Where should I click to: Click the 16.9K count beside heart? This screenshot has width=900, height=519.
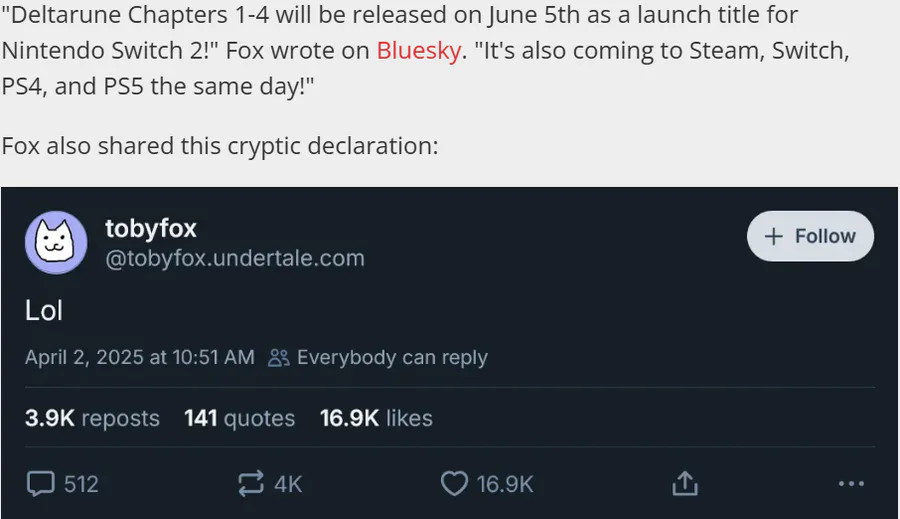tap(505, 484)
